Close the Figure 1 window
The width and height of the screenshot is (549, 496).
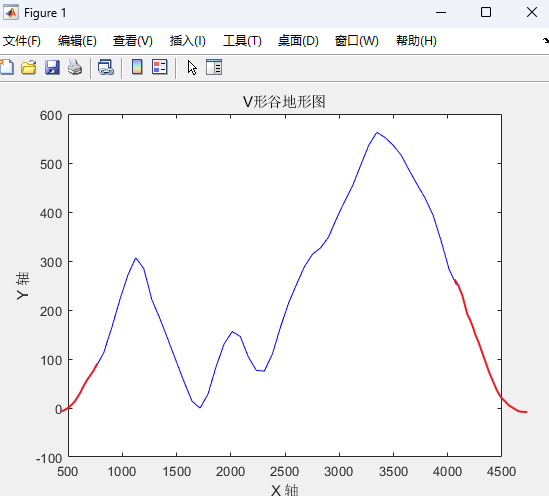[532, 13]
